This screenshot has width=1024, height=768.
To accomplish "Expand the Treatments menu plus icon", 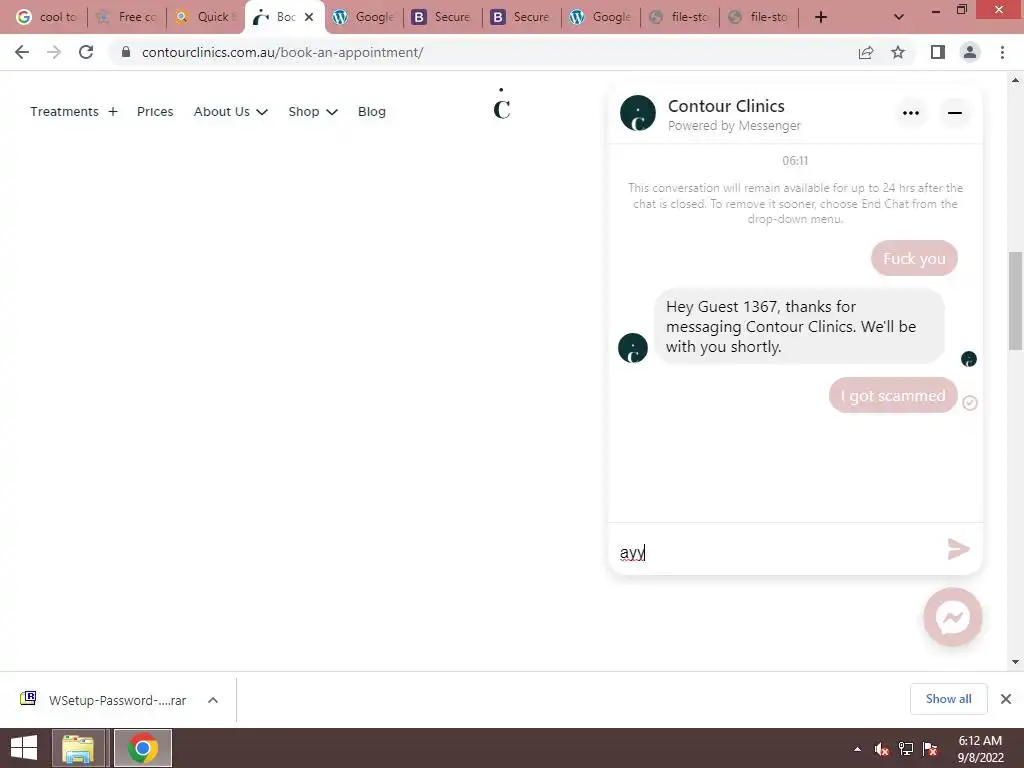I will (x=113, y=112).
